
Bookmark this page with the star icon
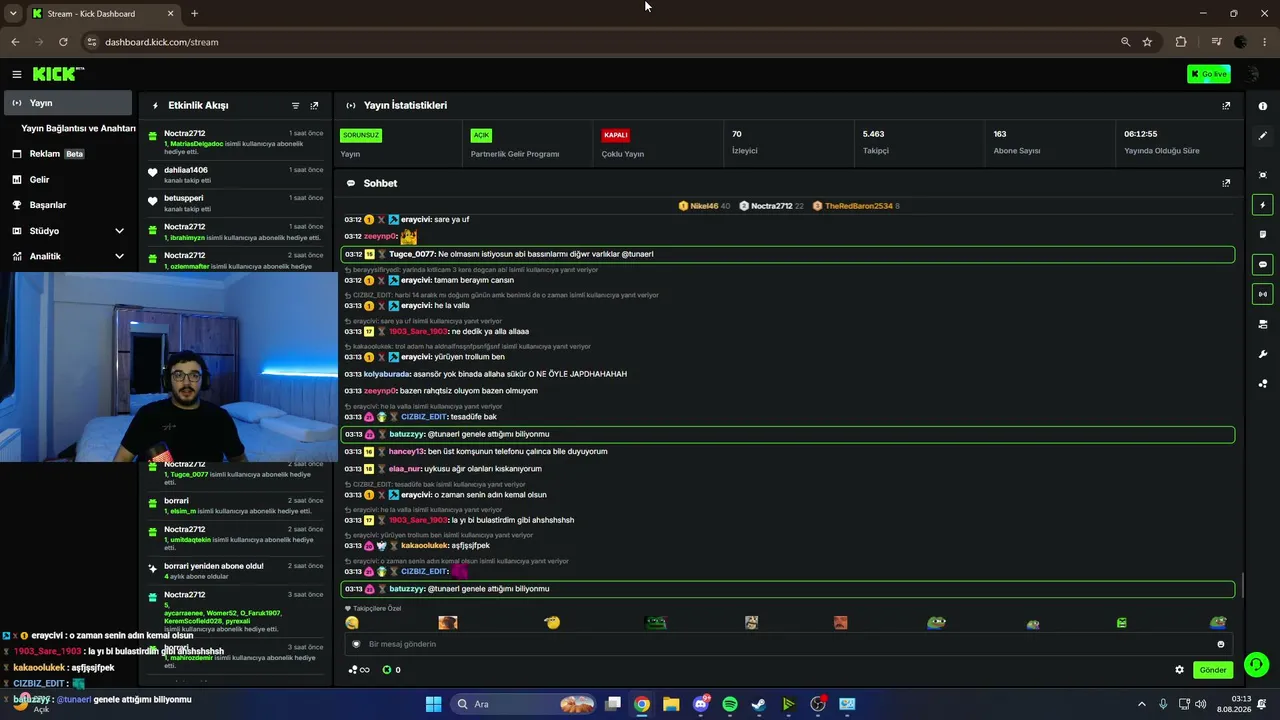1147,42
